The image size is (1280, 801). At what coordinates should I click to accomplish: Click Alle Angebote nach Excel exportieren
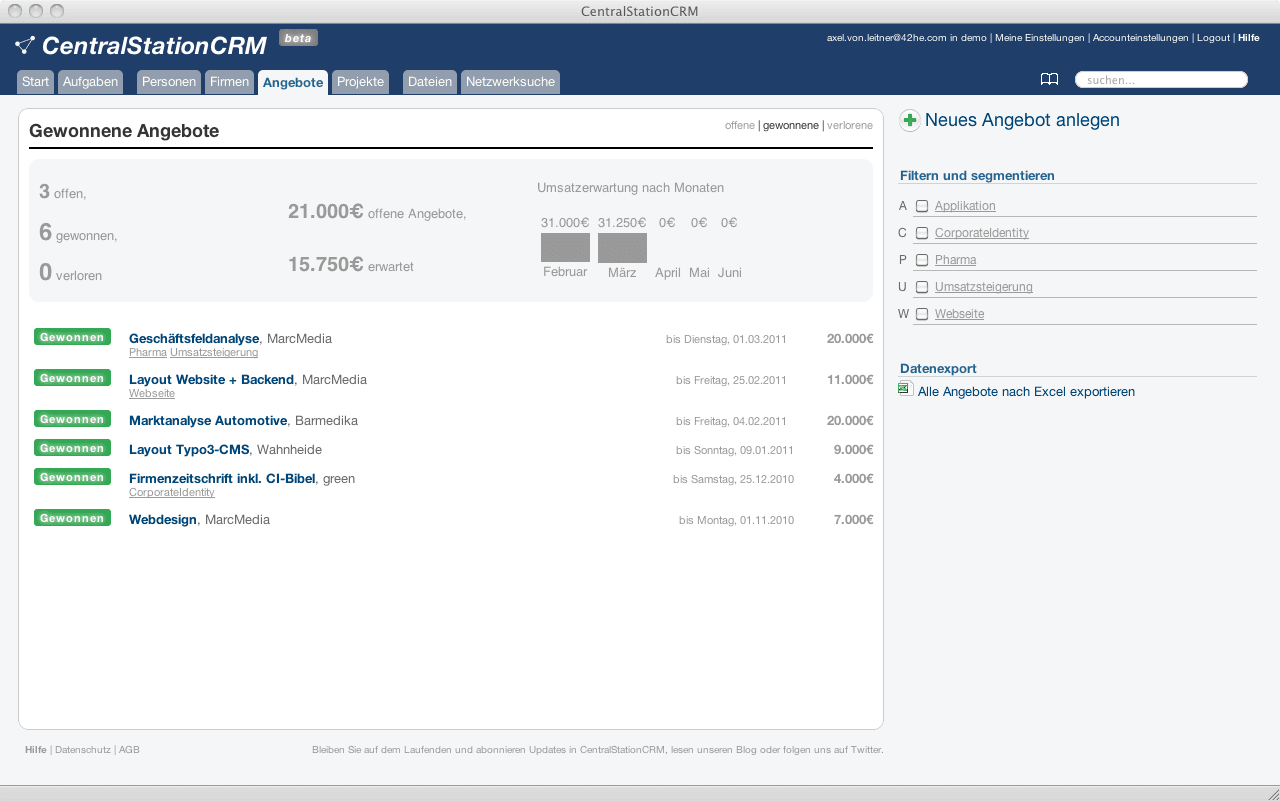click(x=1026, y=392)
